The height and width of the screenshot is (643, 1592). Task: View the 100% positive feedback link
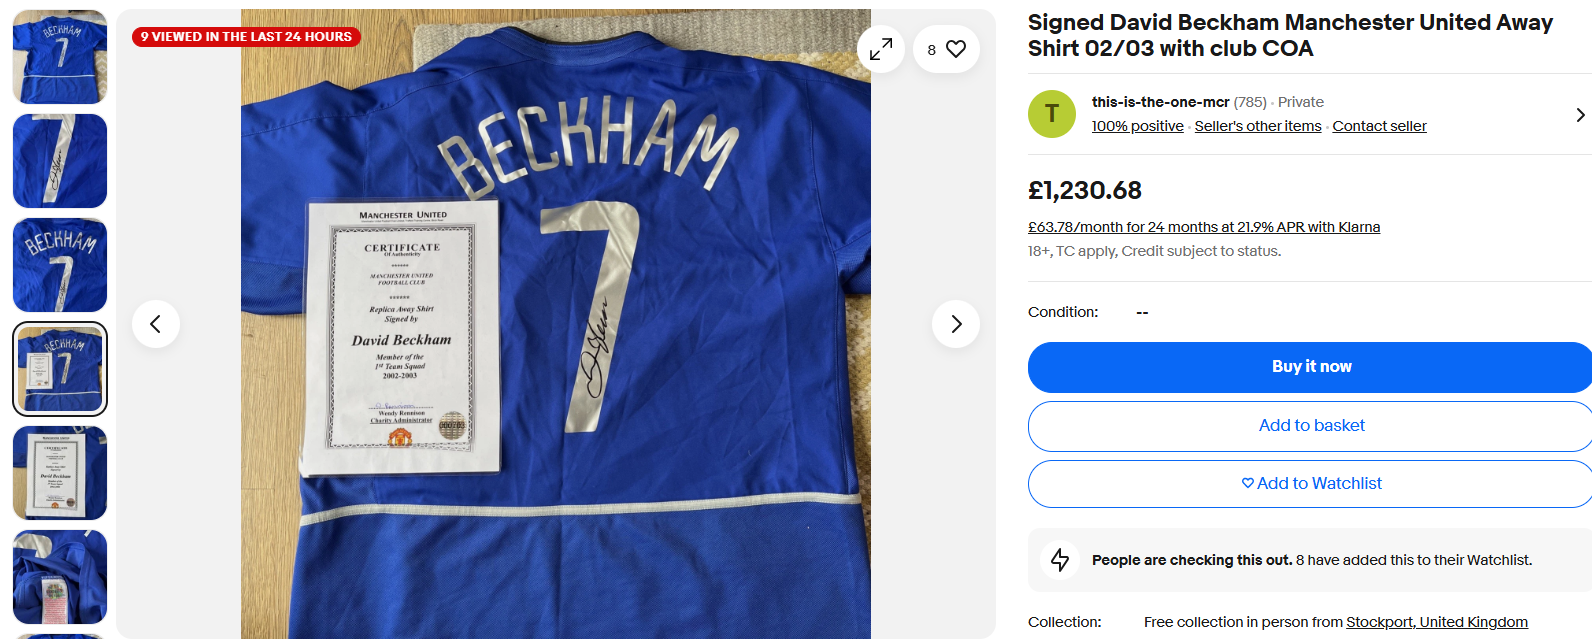click(x=1137, y=126)
